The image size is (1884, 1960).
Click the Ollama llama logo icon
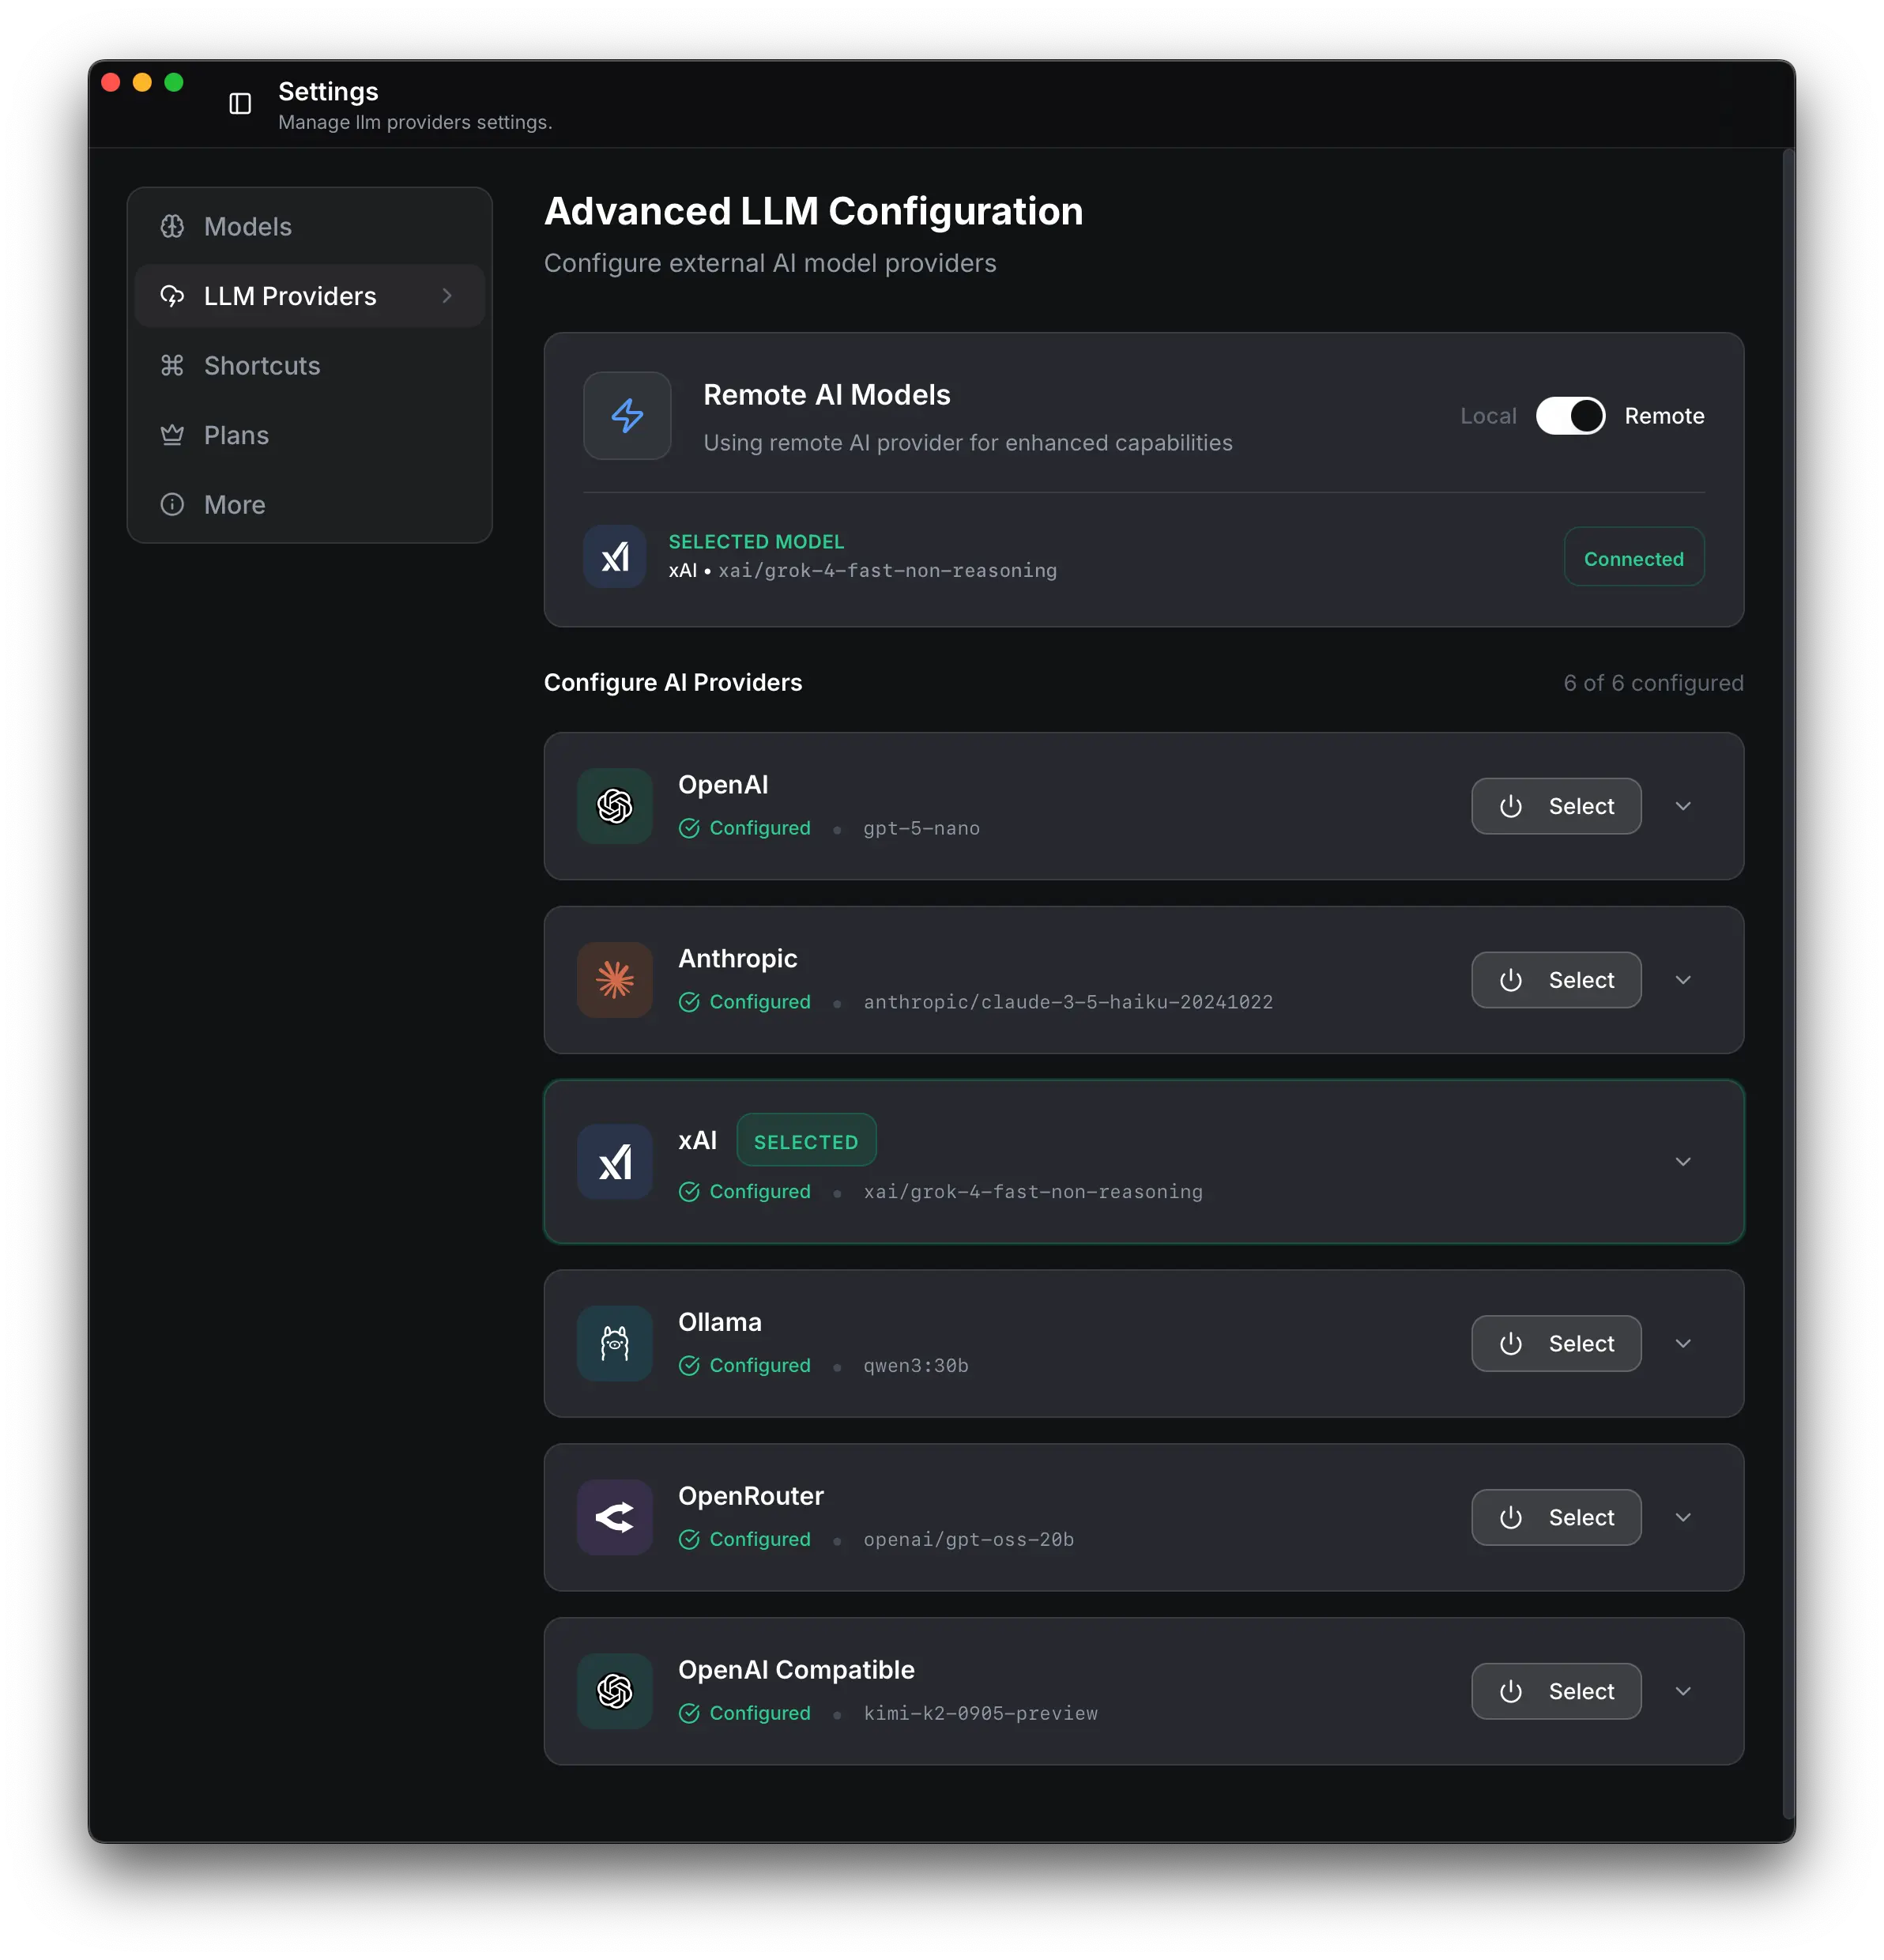[x=615, y=1343]
